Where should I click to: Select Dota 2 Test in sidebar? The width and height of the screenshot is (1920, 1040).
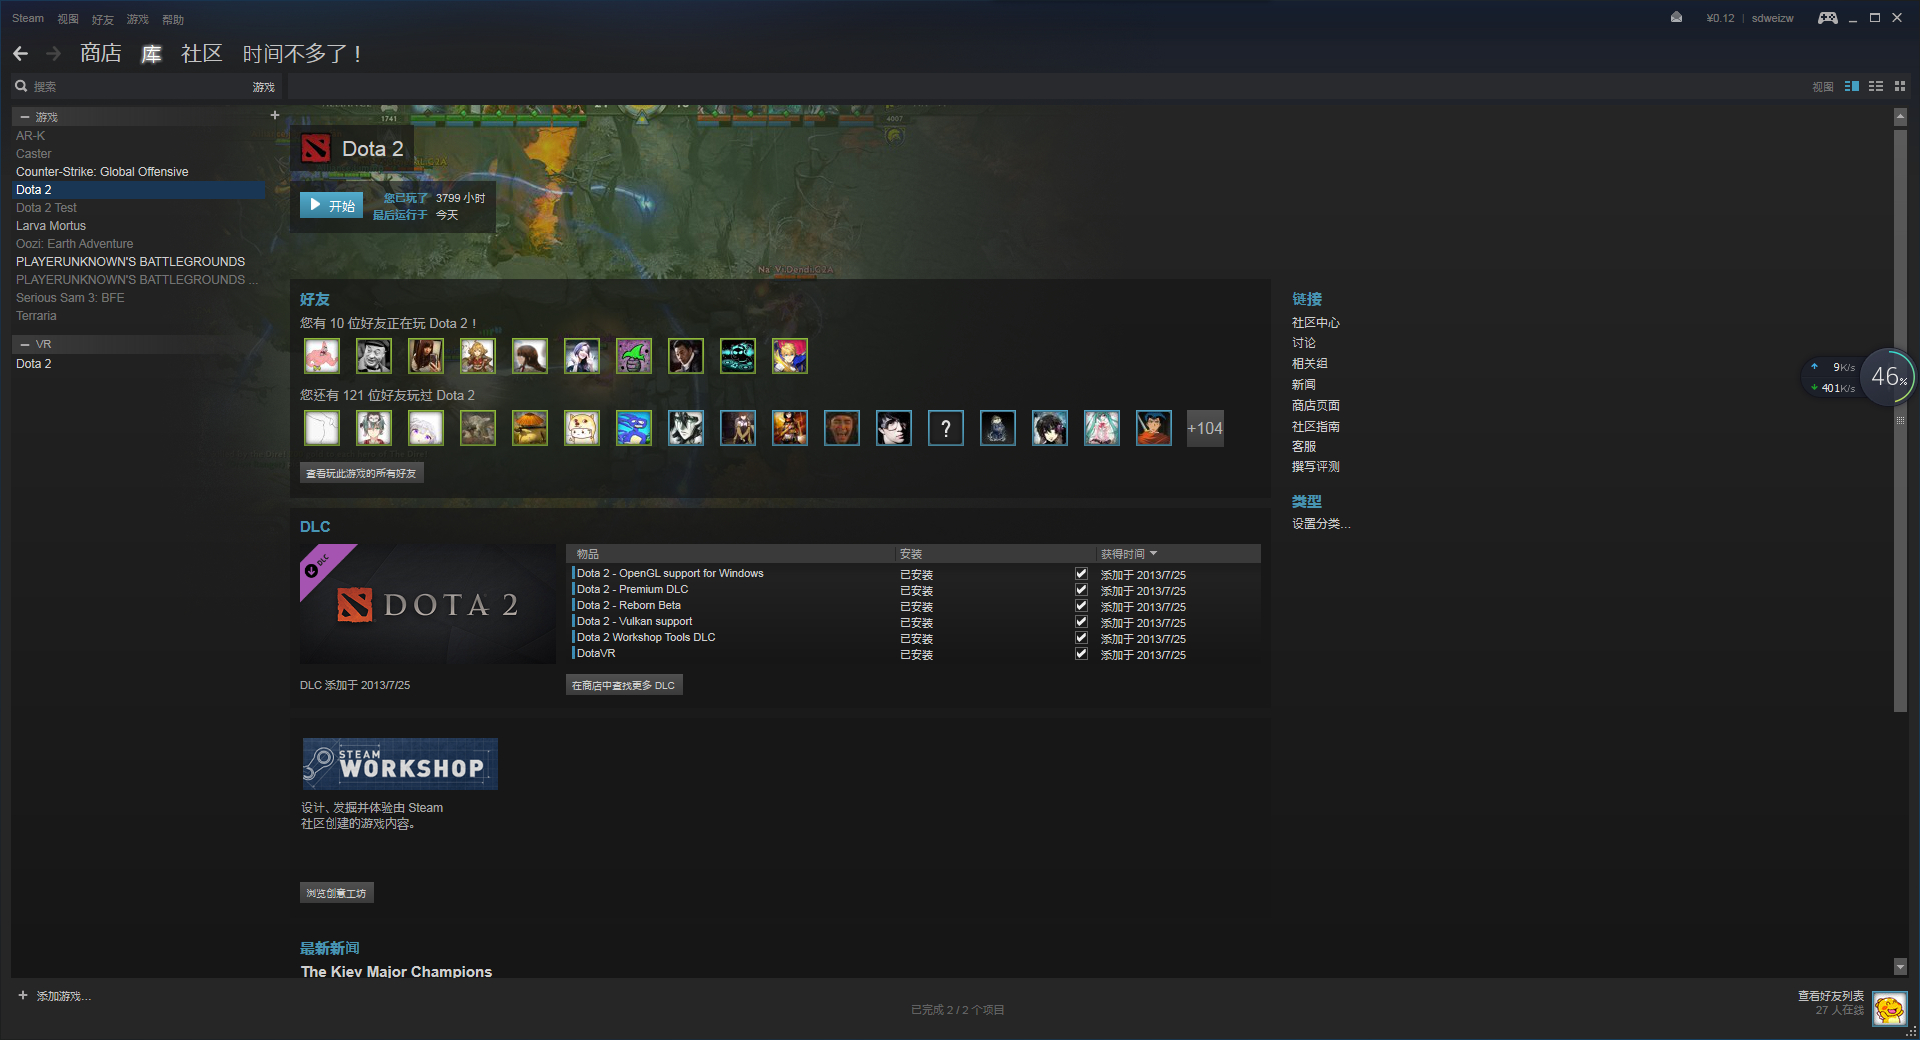click(x=46, y=208)
